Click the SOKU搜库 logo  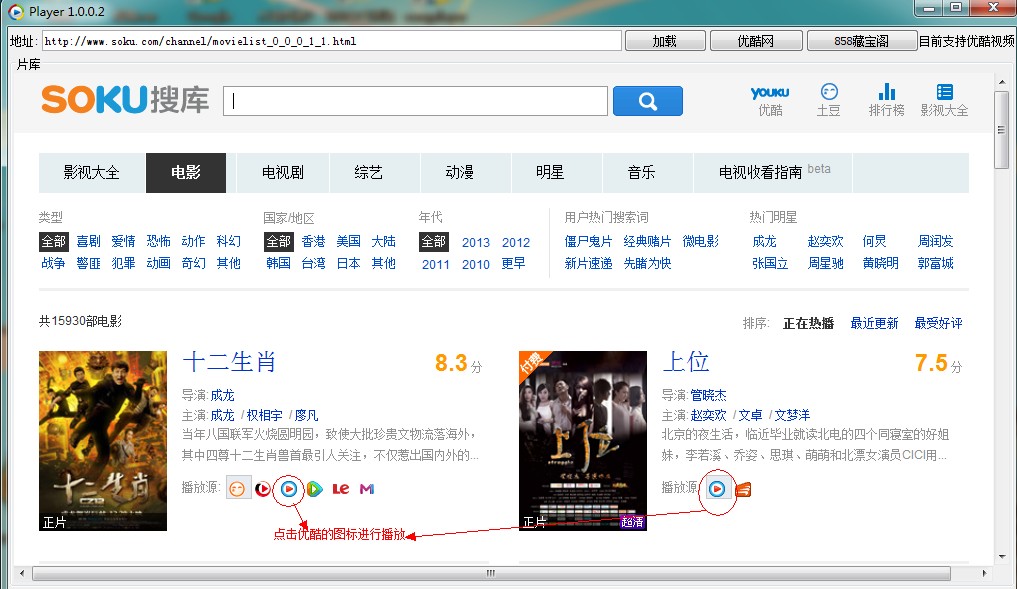pos(125,99)
